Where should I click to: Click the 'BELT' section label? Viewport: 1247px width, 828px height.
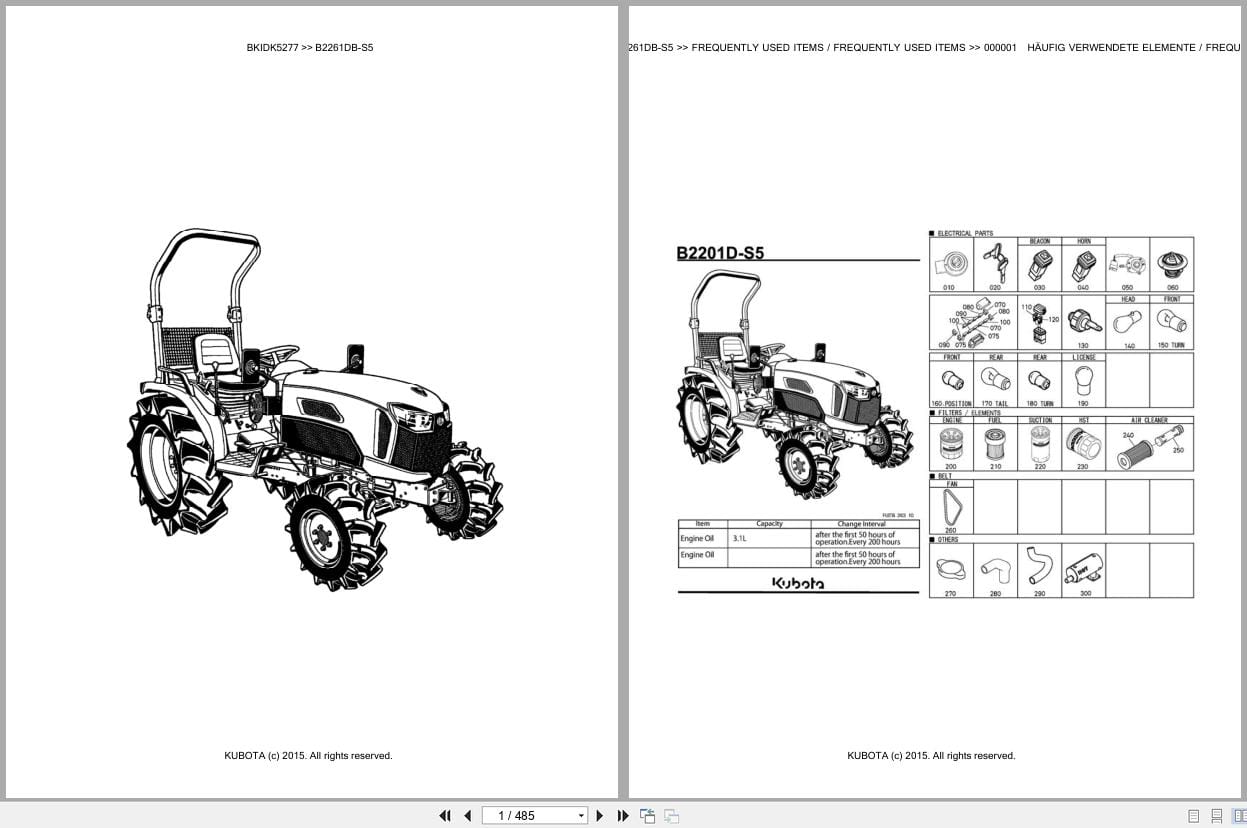click(x=947, y=477)
